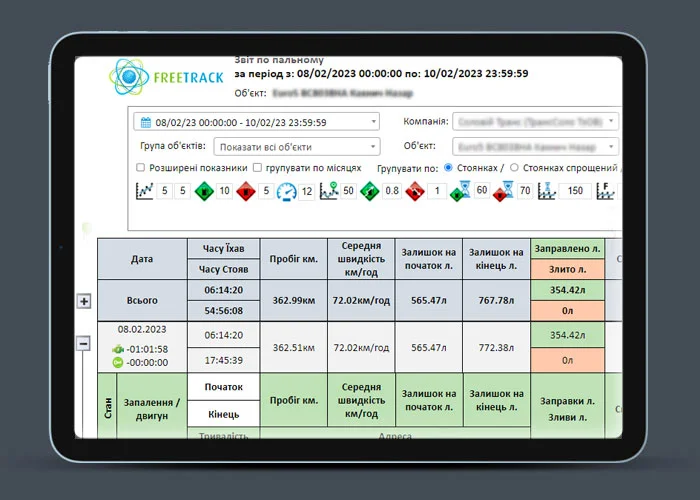Click the chart smoothing icon at row start
The height and width of the screenshot is (500, 700).
[x=143, y=191]
